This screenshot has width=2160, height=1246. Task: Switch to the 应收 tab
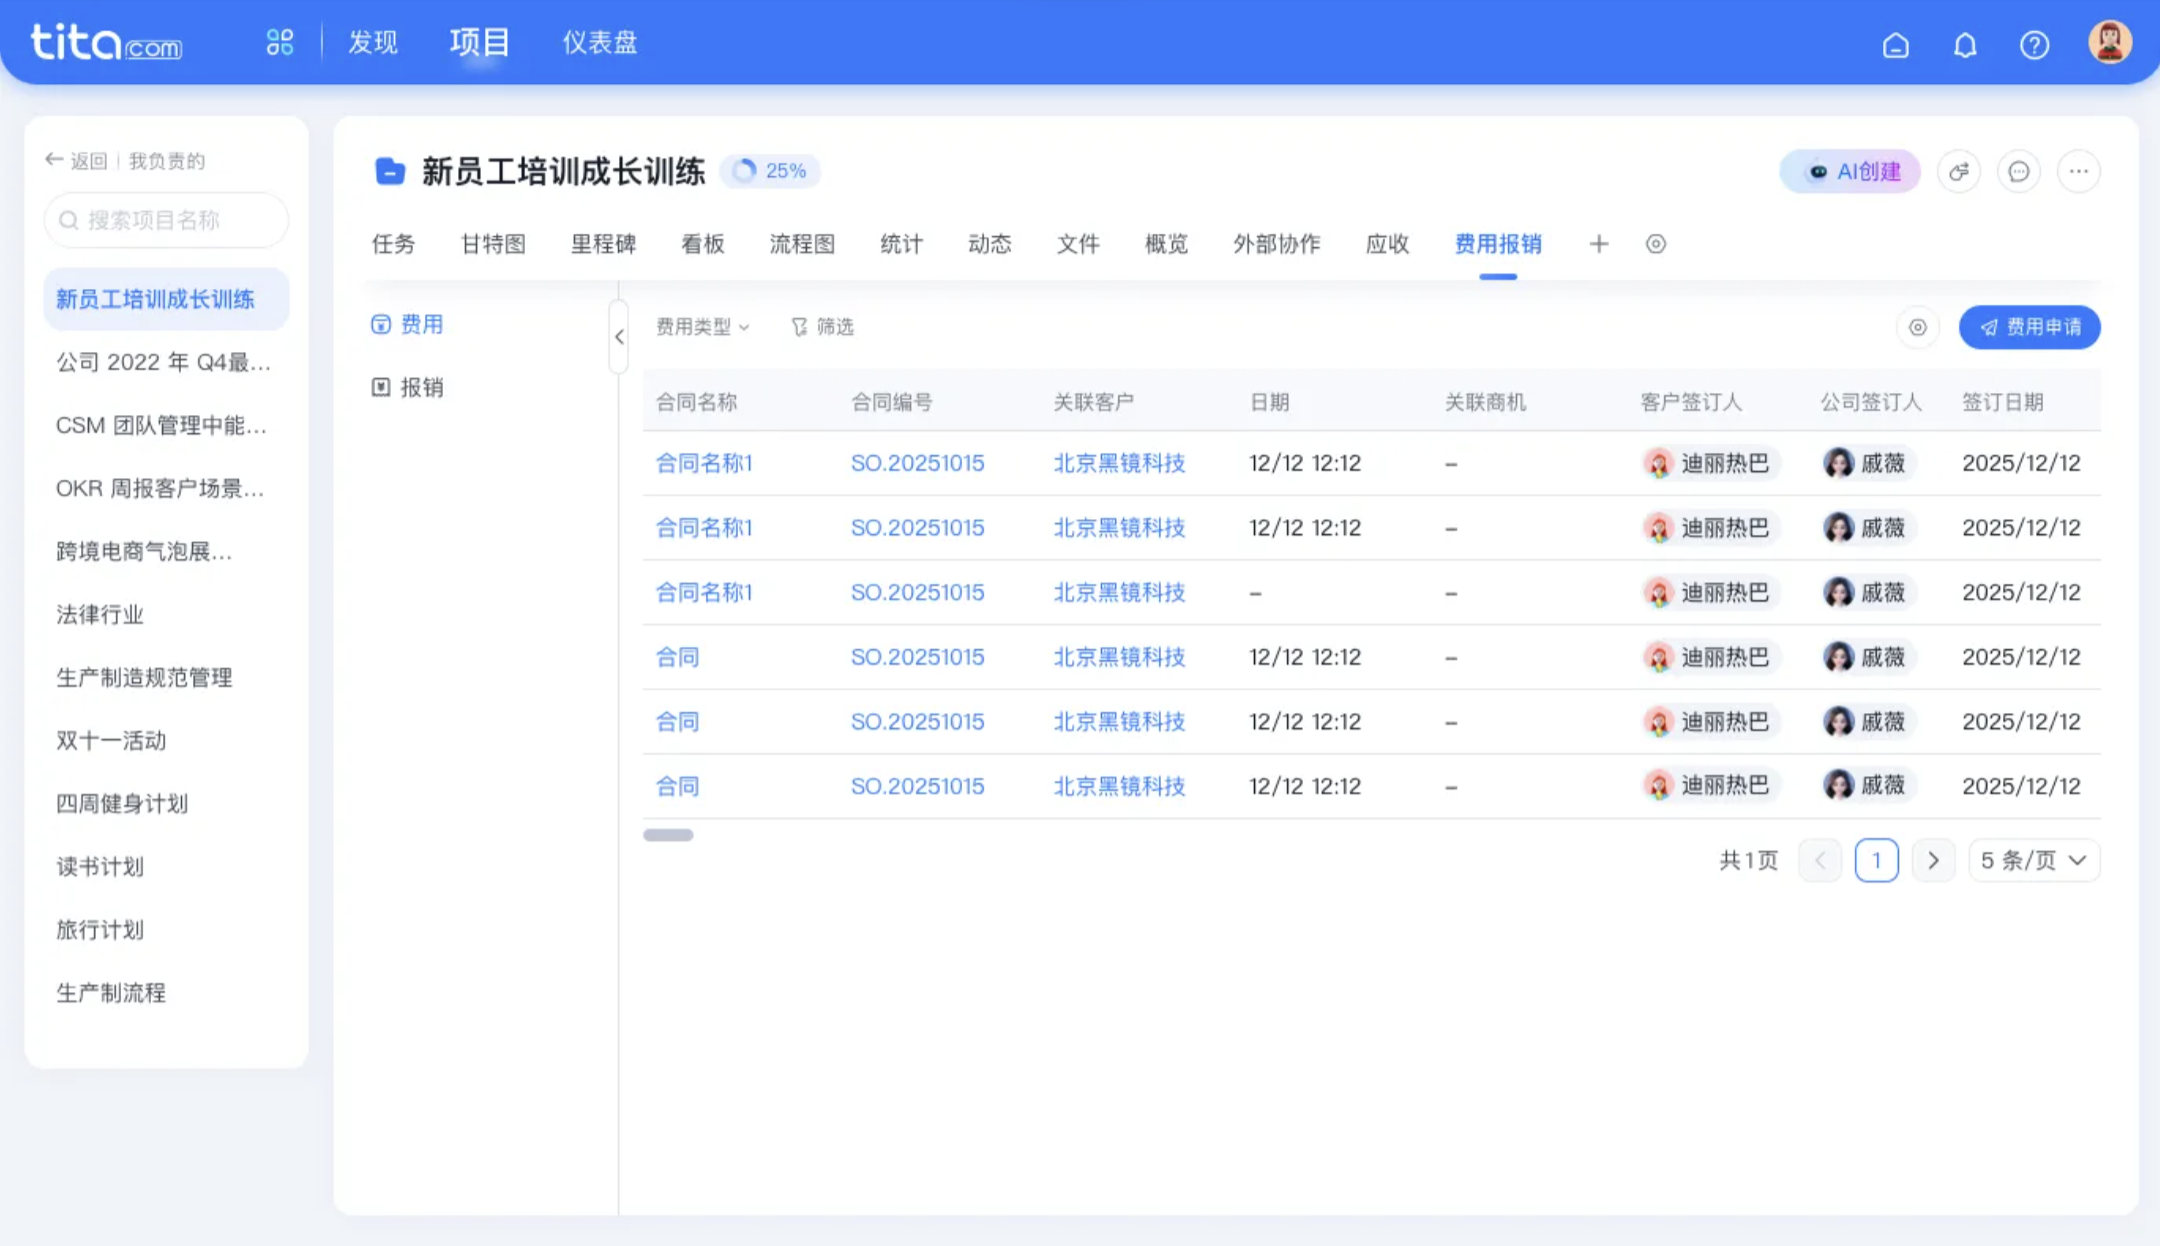1387,244
